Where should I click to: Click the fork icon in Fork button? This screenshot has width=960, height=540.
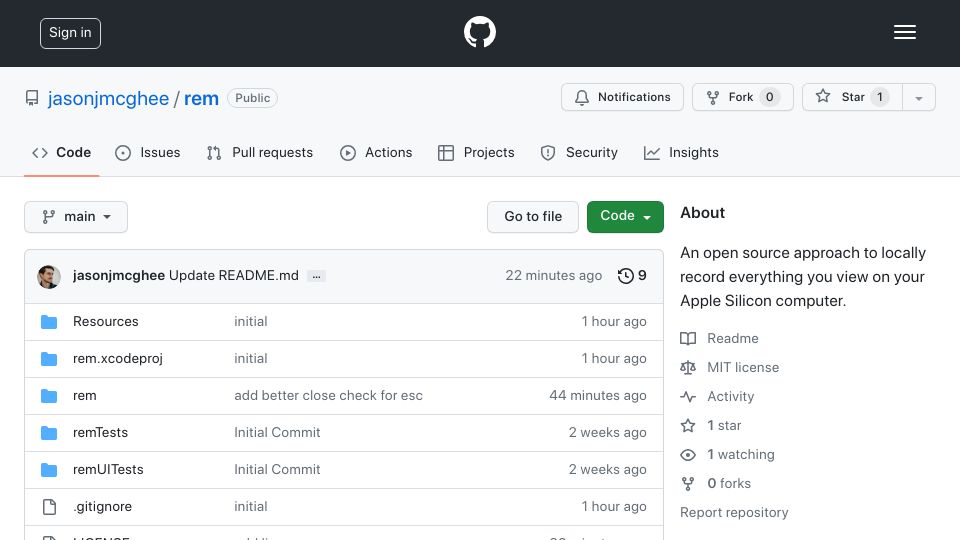[713, 97]
